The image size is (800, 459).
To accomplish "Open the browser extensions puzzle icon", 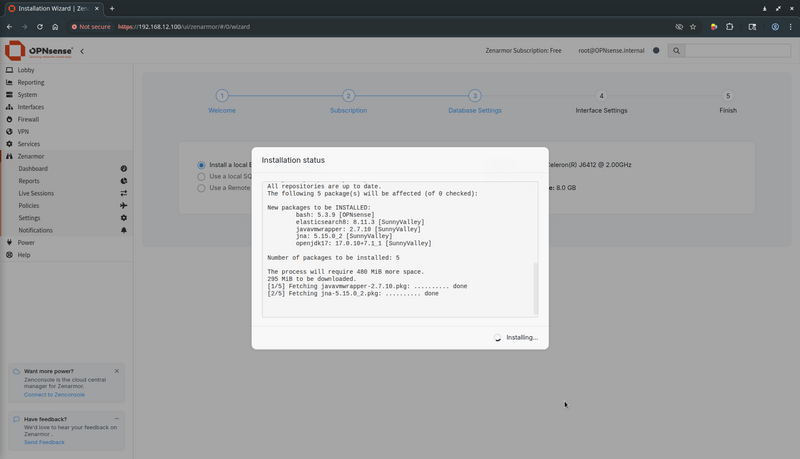I will coord(730,27).
